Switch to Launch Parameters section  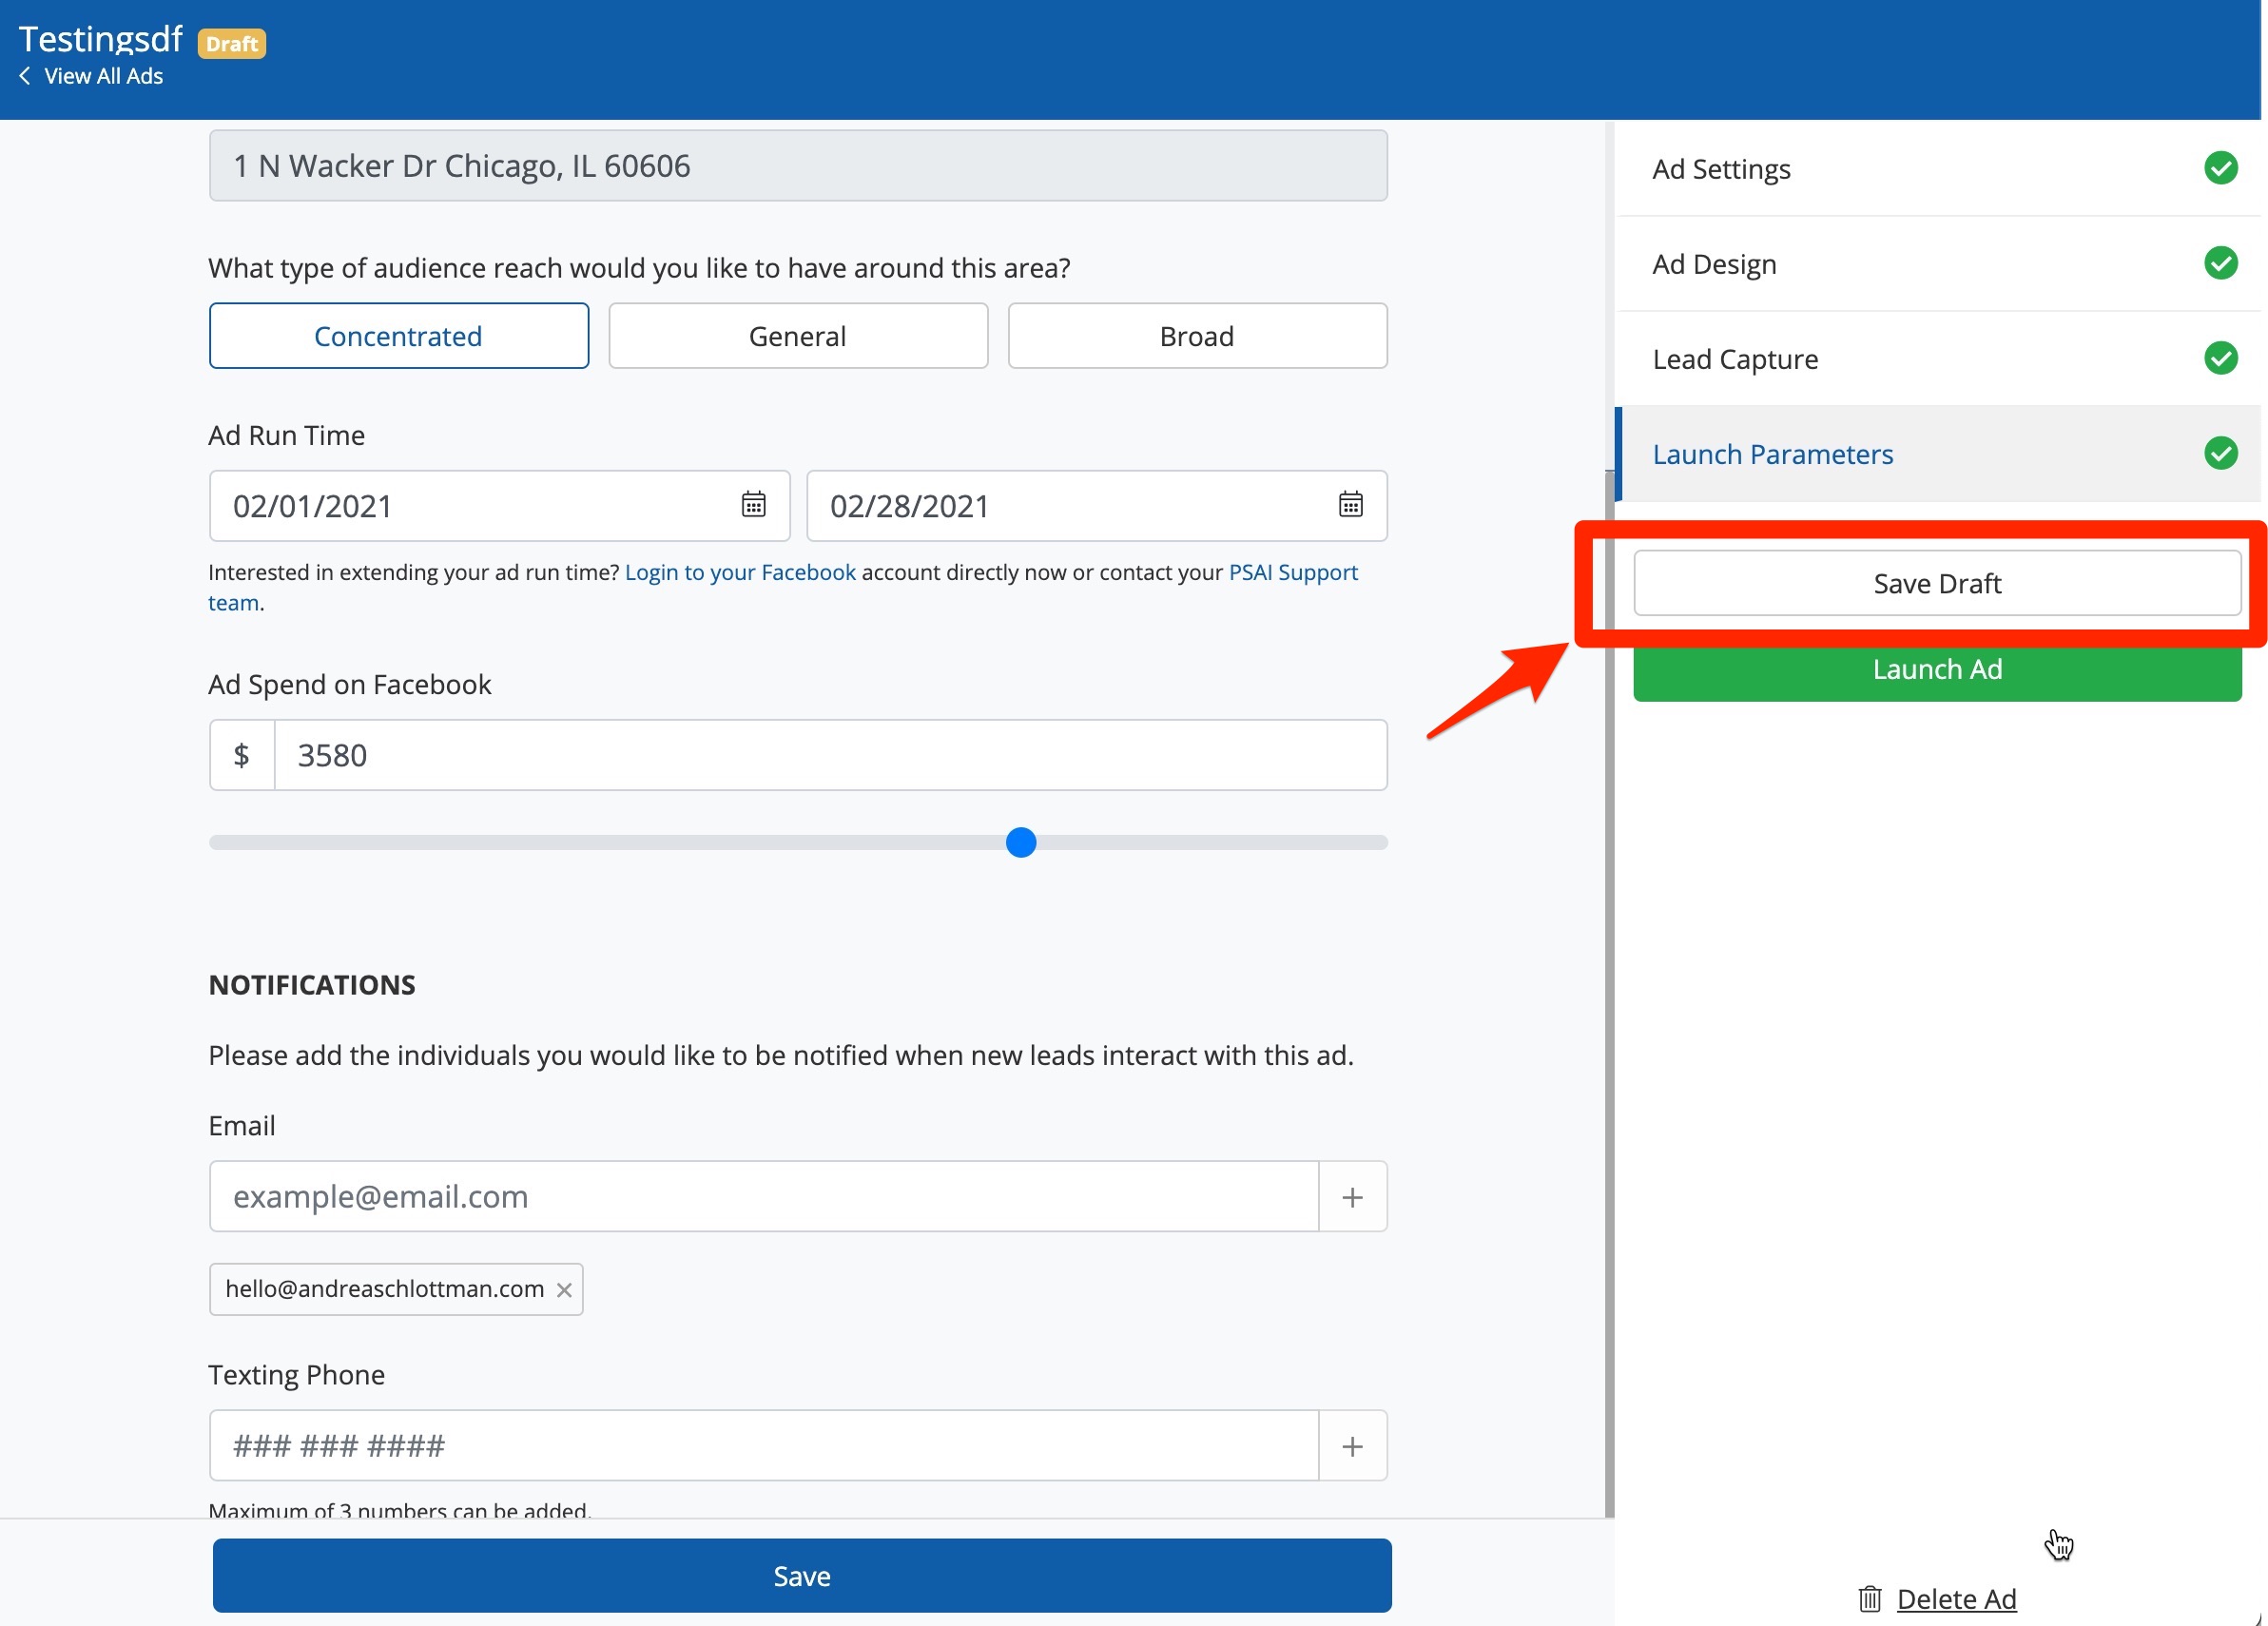(1772, 454)
